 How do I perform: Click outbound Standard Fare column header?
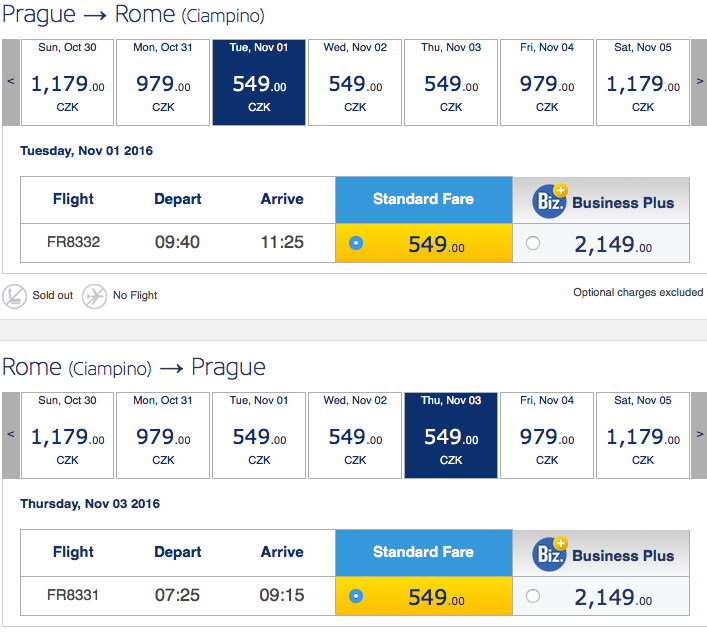click(424, 200)
